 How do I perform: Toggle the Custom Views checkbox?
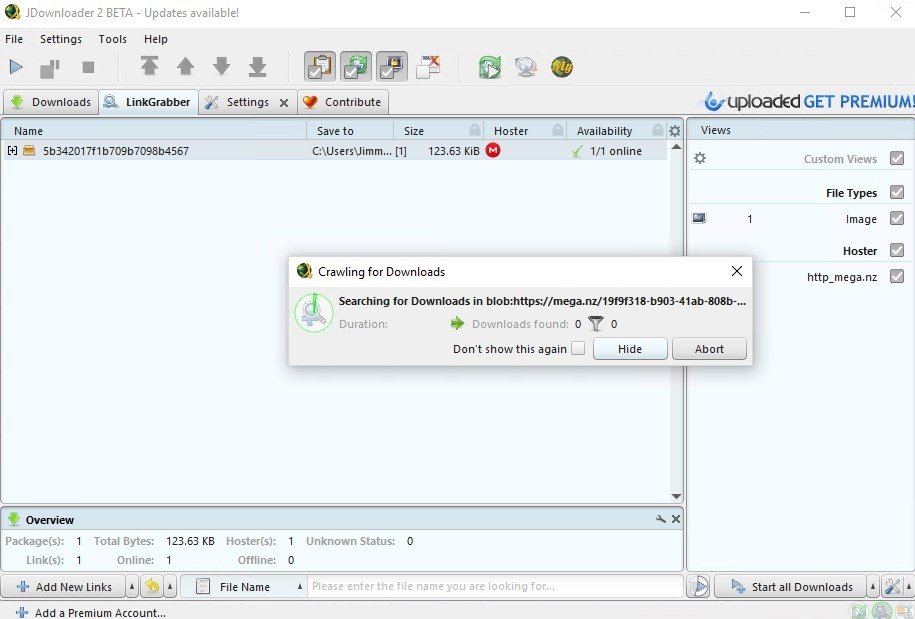coord(897,158)
